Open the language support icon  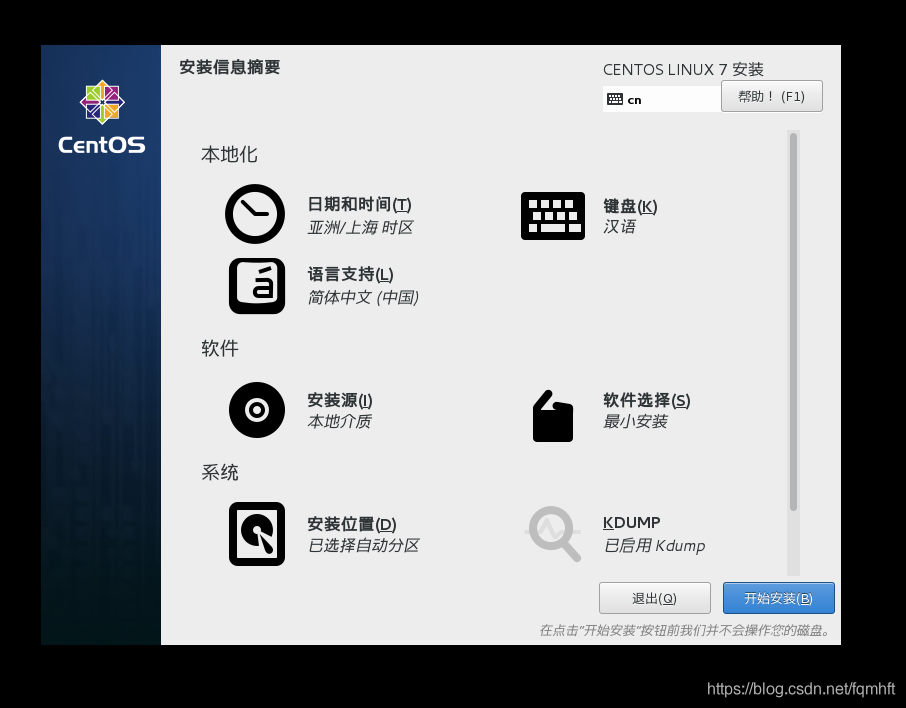257,286
